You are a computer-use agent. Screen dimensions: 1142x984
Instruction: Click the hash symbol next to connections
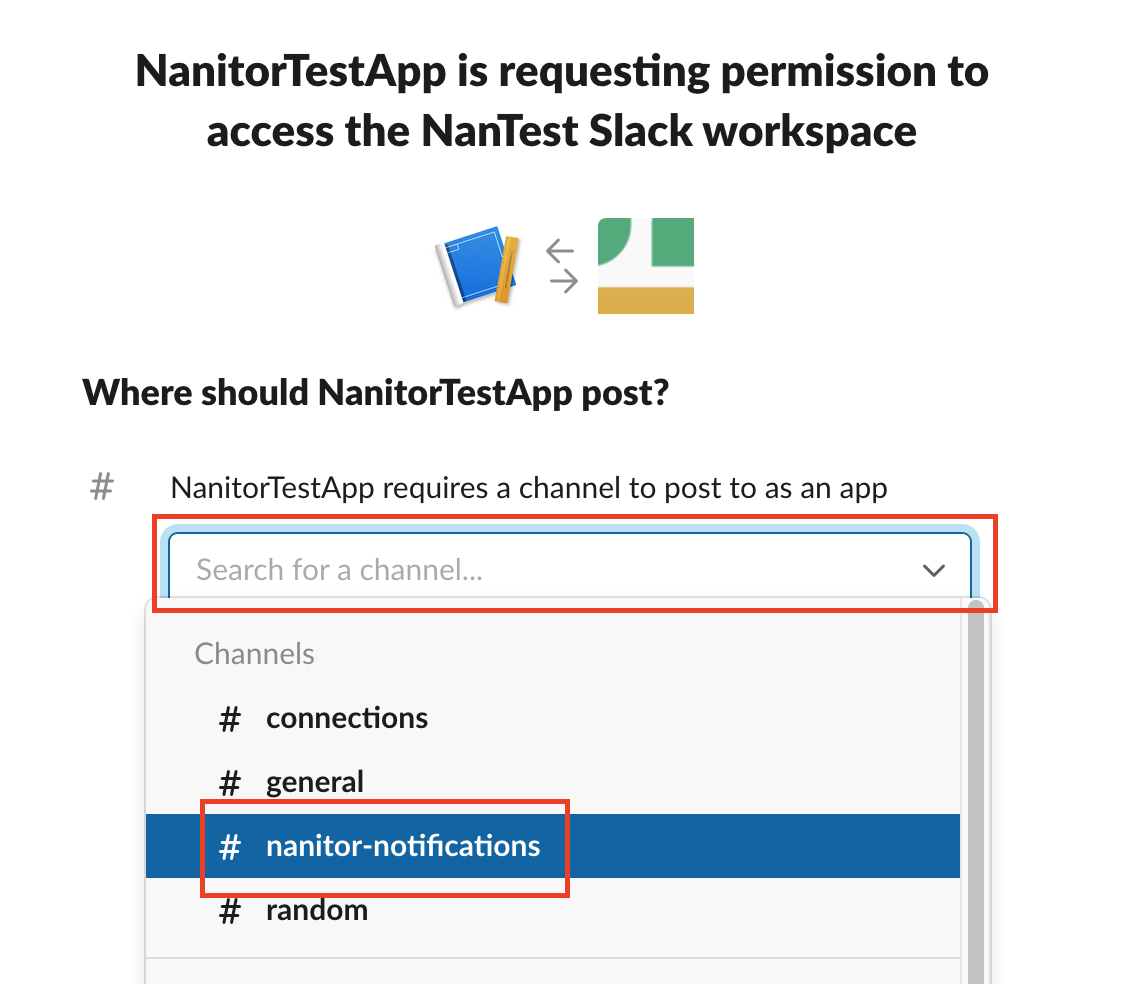(x=230, y=719)
